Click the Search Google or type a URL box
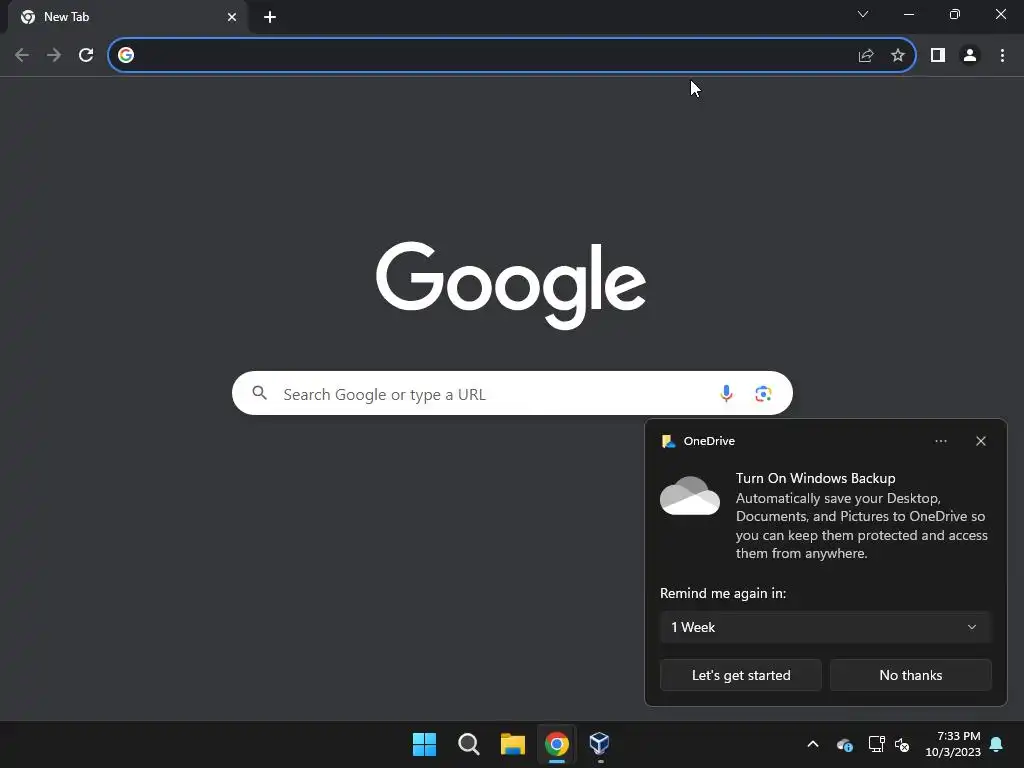Viewport: 1024px width, 768px height. coord(512,394)
